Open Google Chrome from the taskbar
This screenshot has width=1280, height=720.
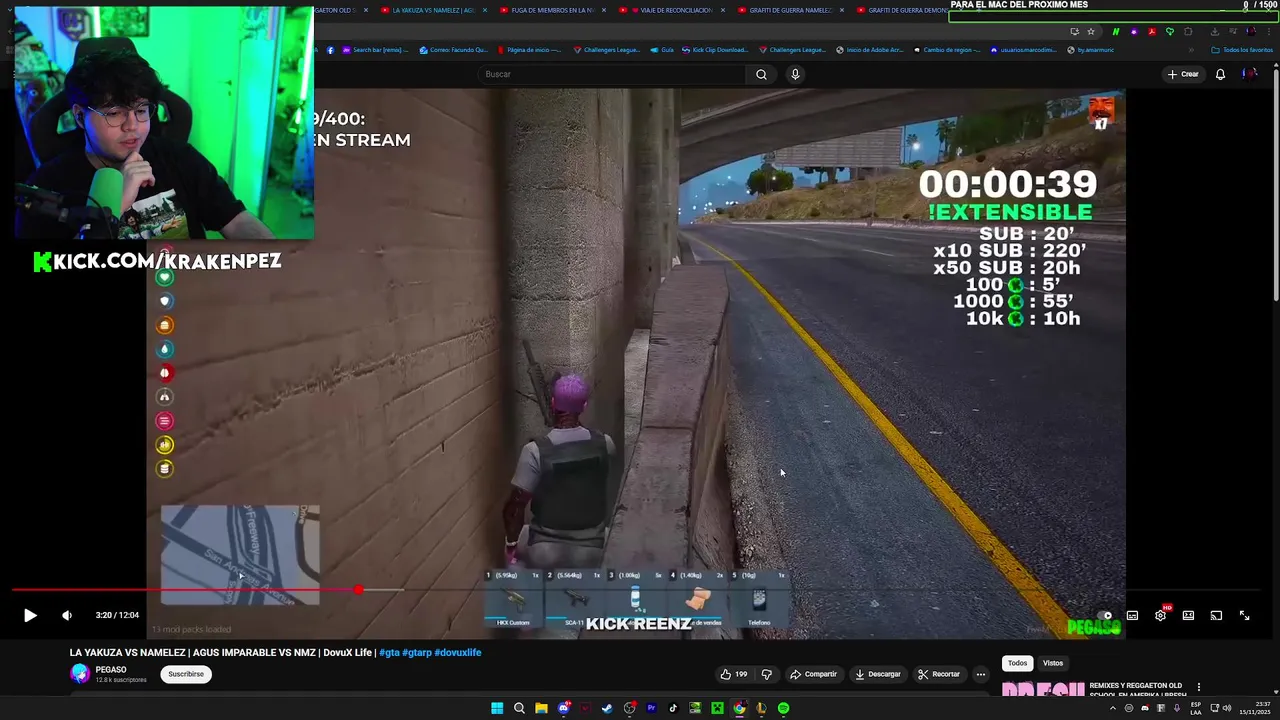[x=739, y=708]
